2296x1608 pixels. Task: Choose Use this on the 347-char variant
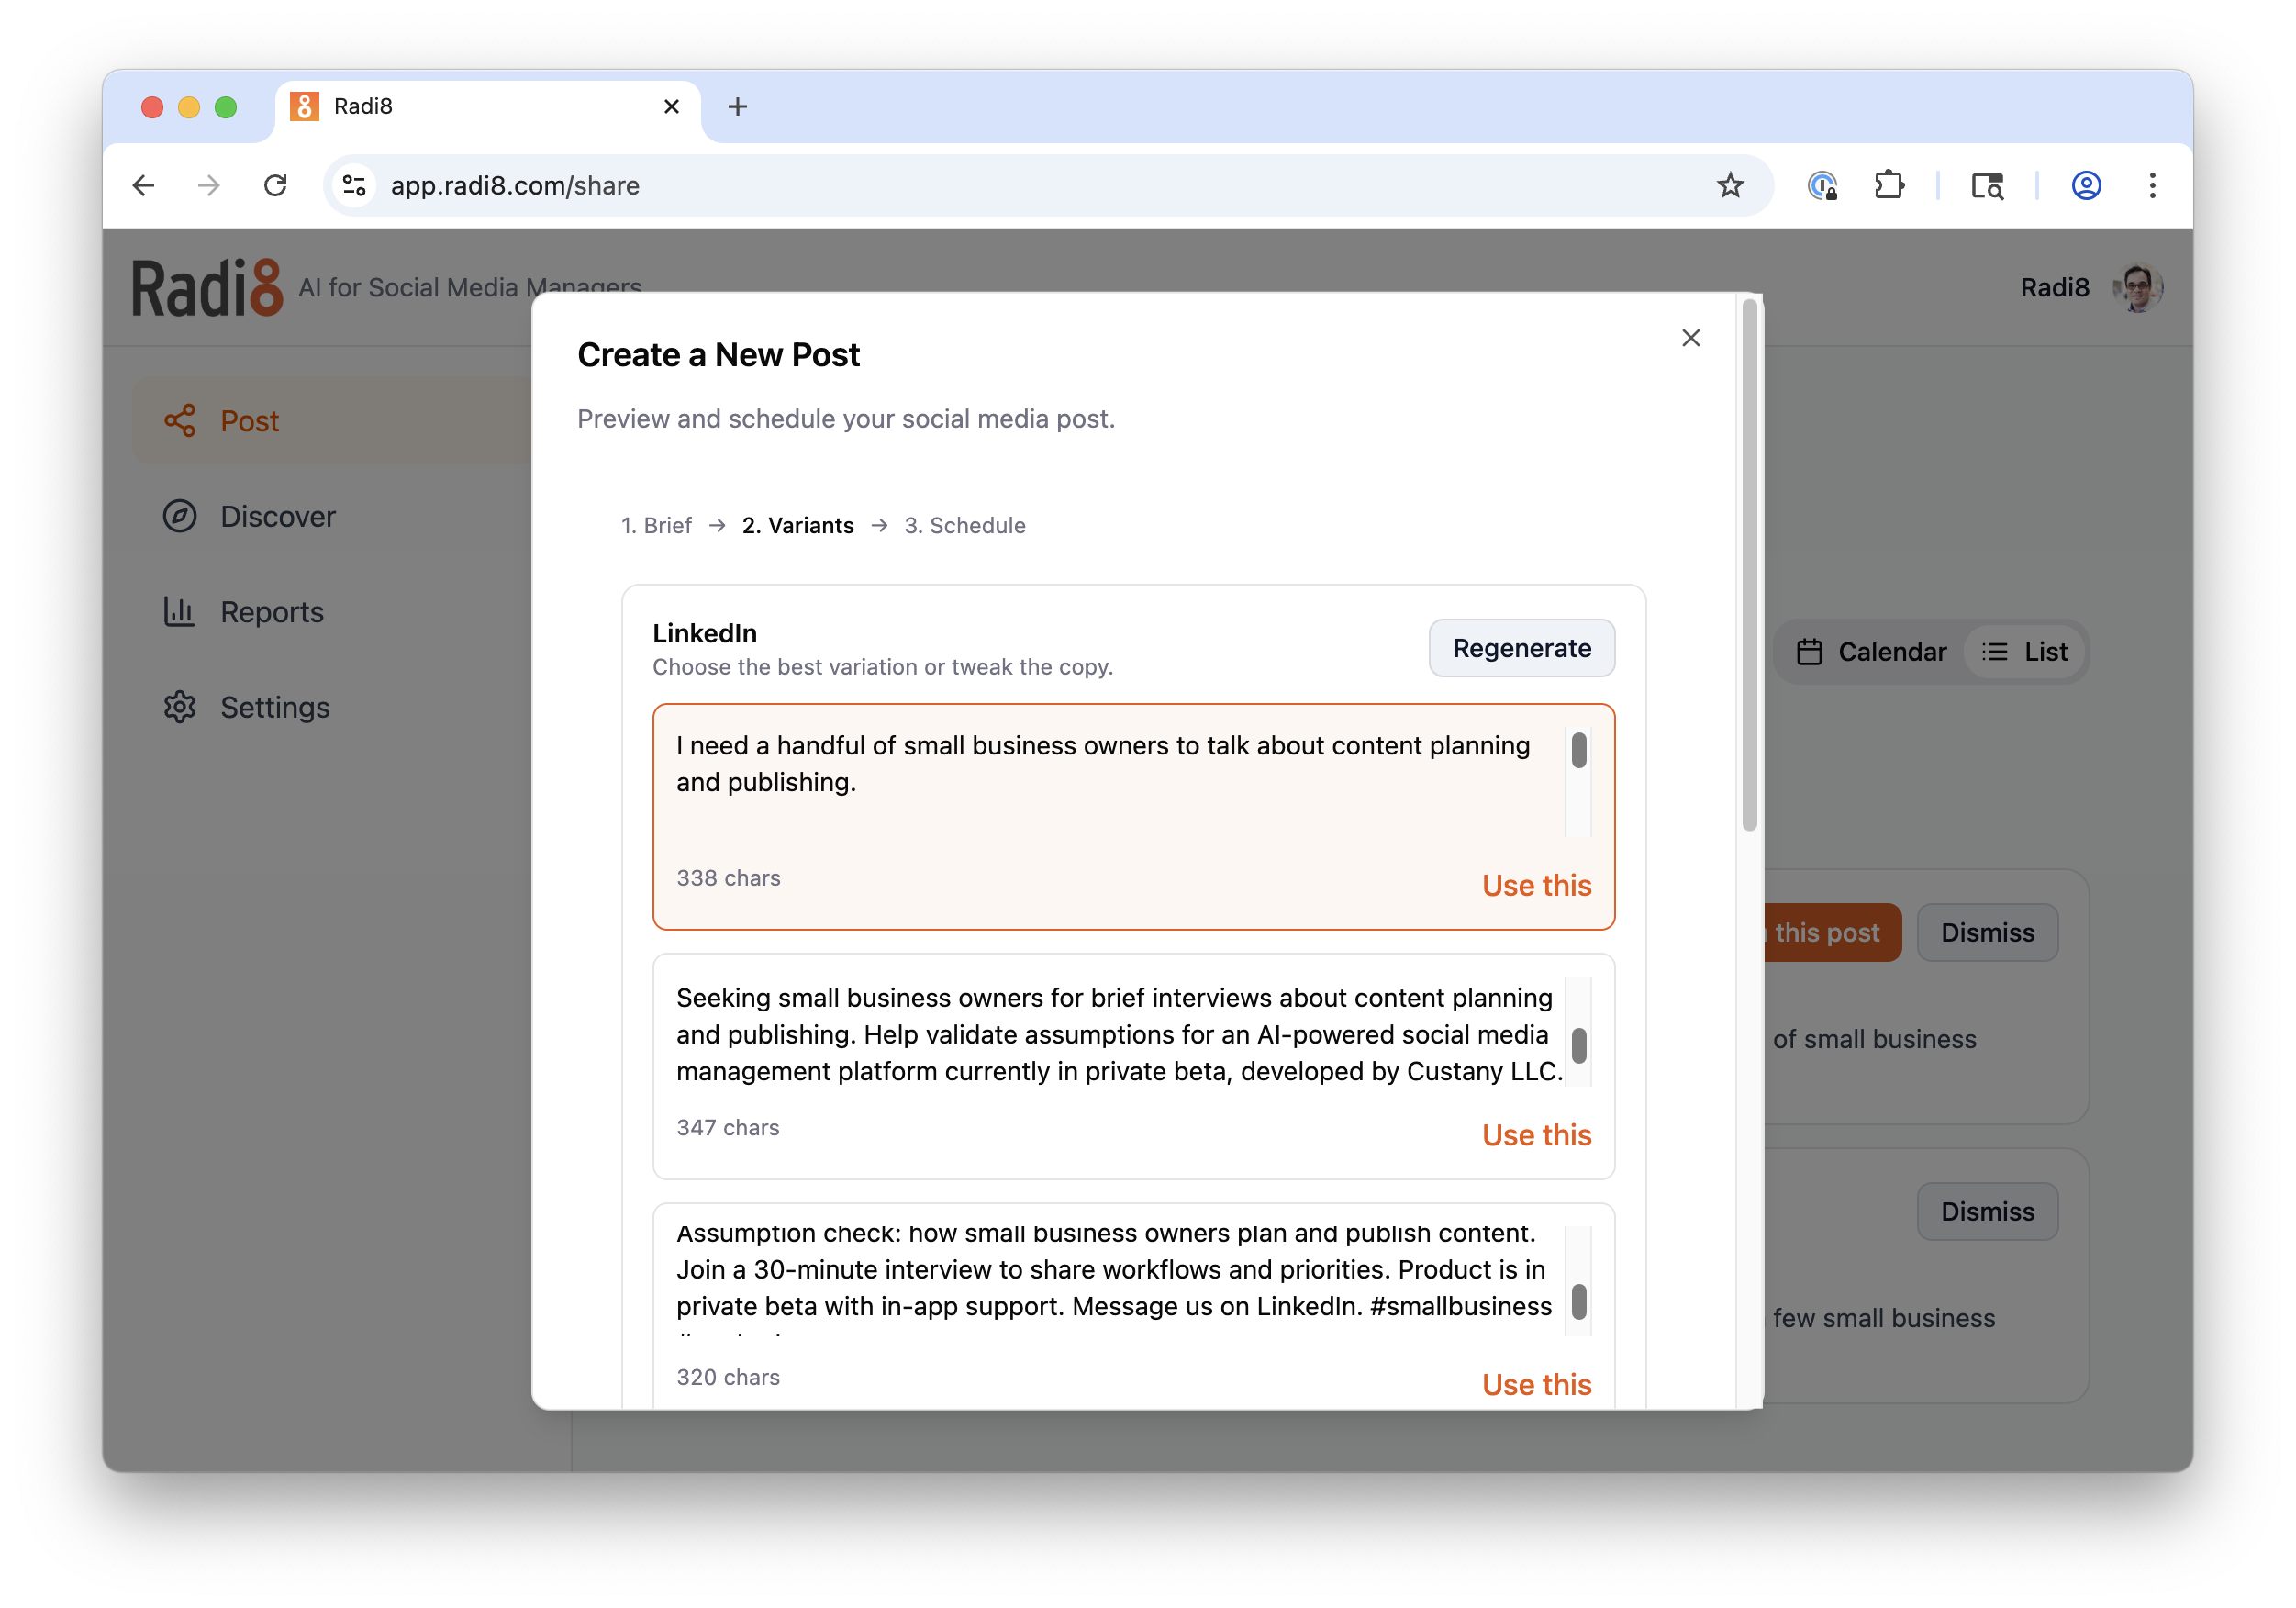pos(1536,1135)
